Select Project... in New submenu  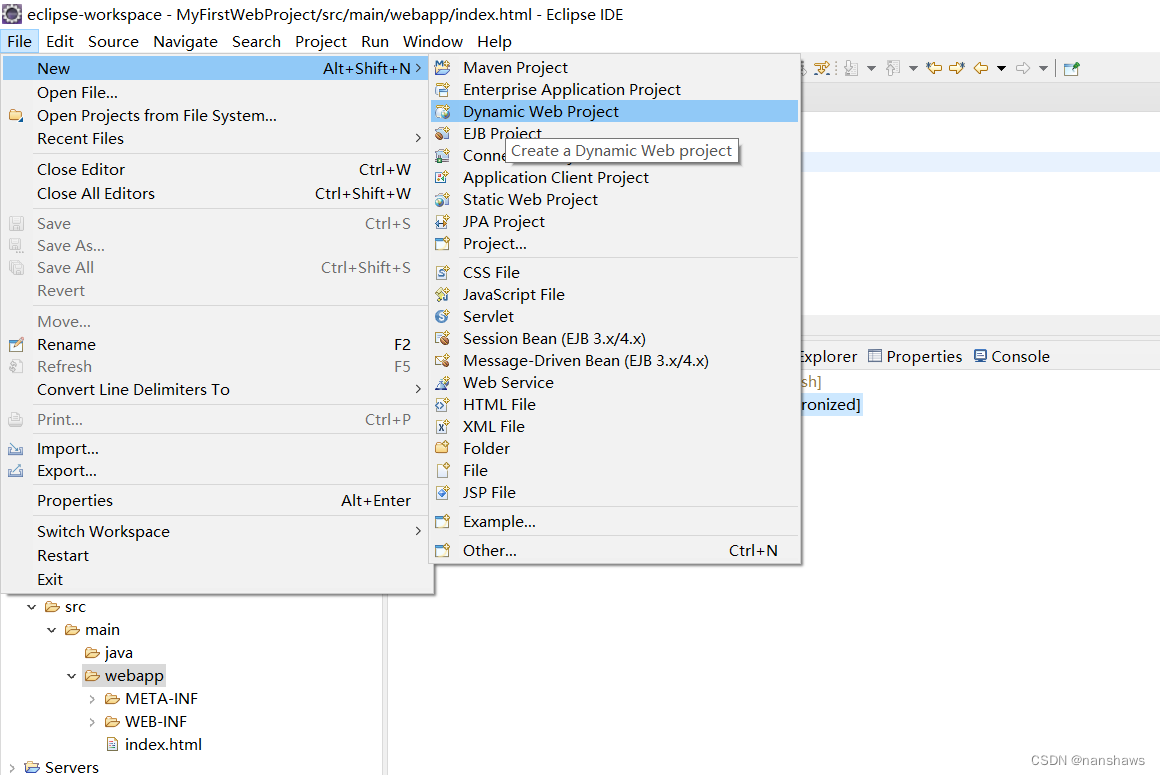click(x=615, y=243)
